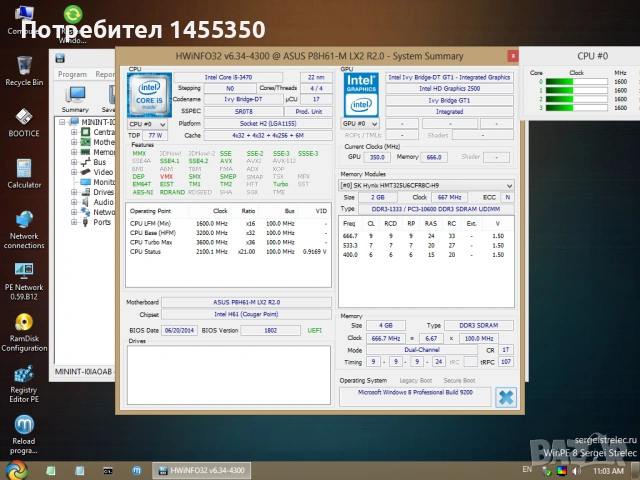Open the Program menu
Image resolution: width=640 pixels, height=480 pixels.
tap(72, 74)
